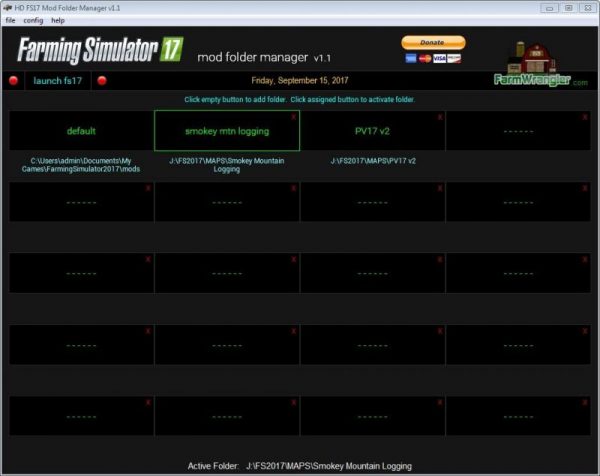Click the American Express card icon
The image size is (600, 476).
(x=411, y=58)
